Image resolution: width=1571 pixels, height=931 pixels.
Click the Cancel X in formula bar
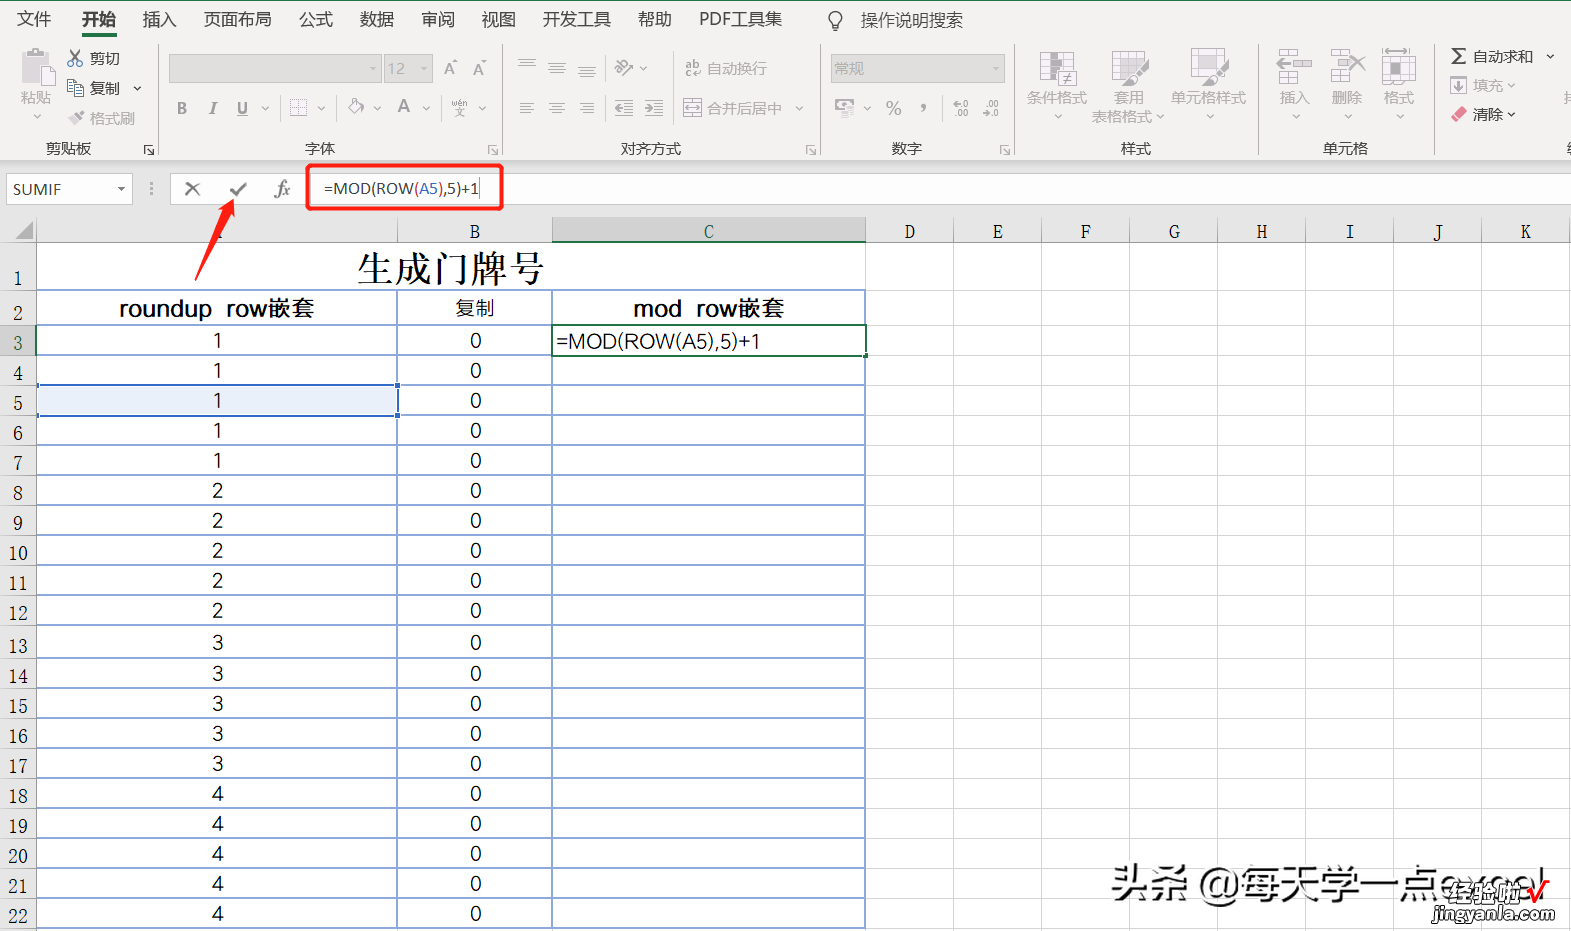pyautogui.click(x=192, y=189)
